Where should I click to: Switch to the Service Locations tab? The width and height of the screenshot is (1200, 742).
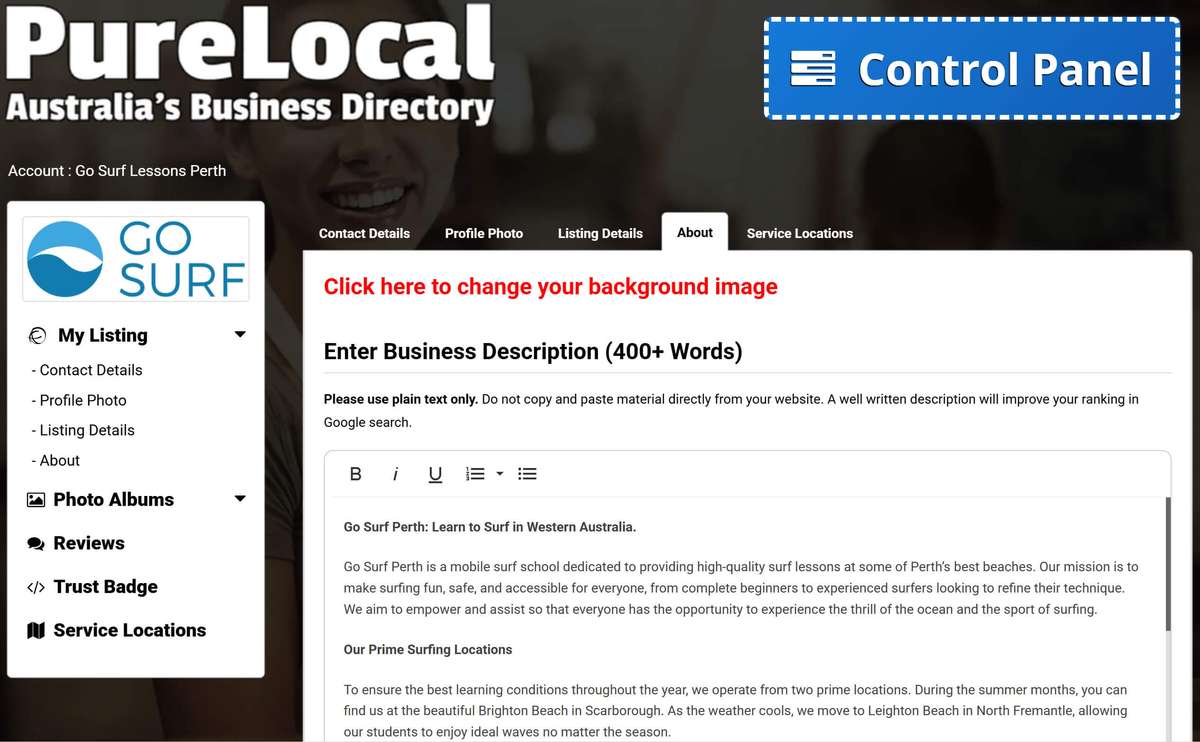click(x=800, y=233)
